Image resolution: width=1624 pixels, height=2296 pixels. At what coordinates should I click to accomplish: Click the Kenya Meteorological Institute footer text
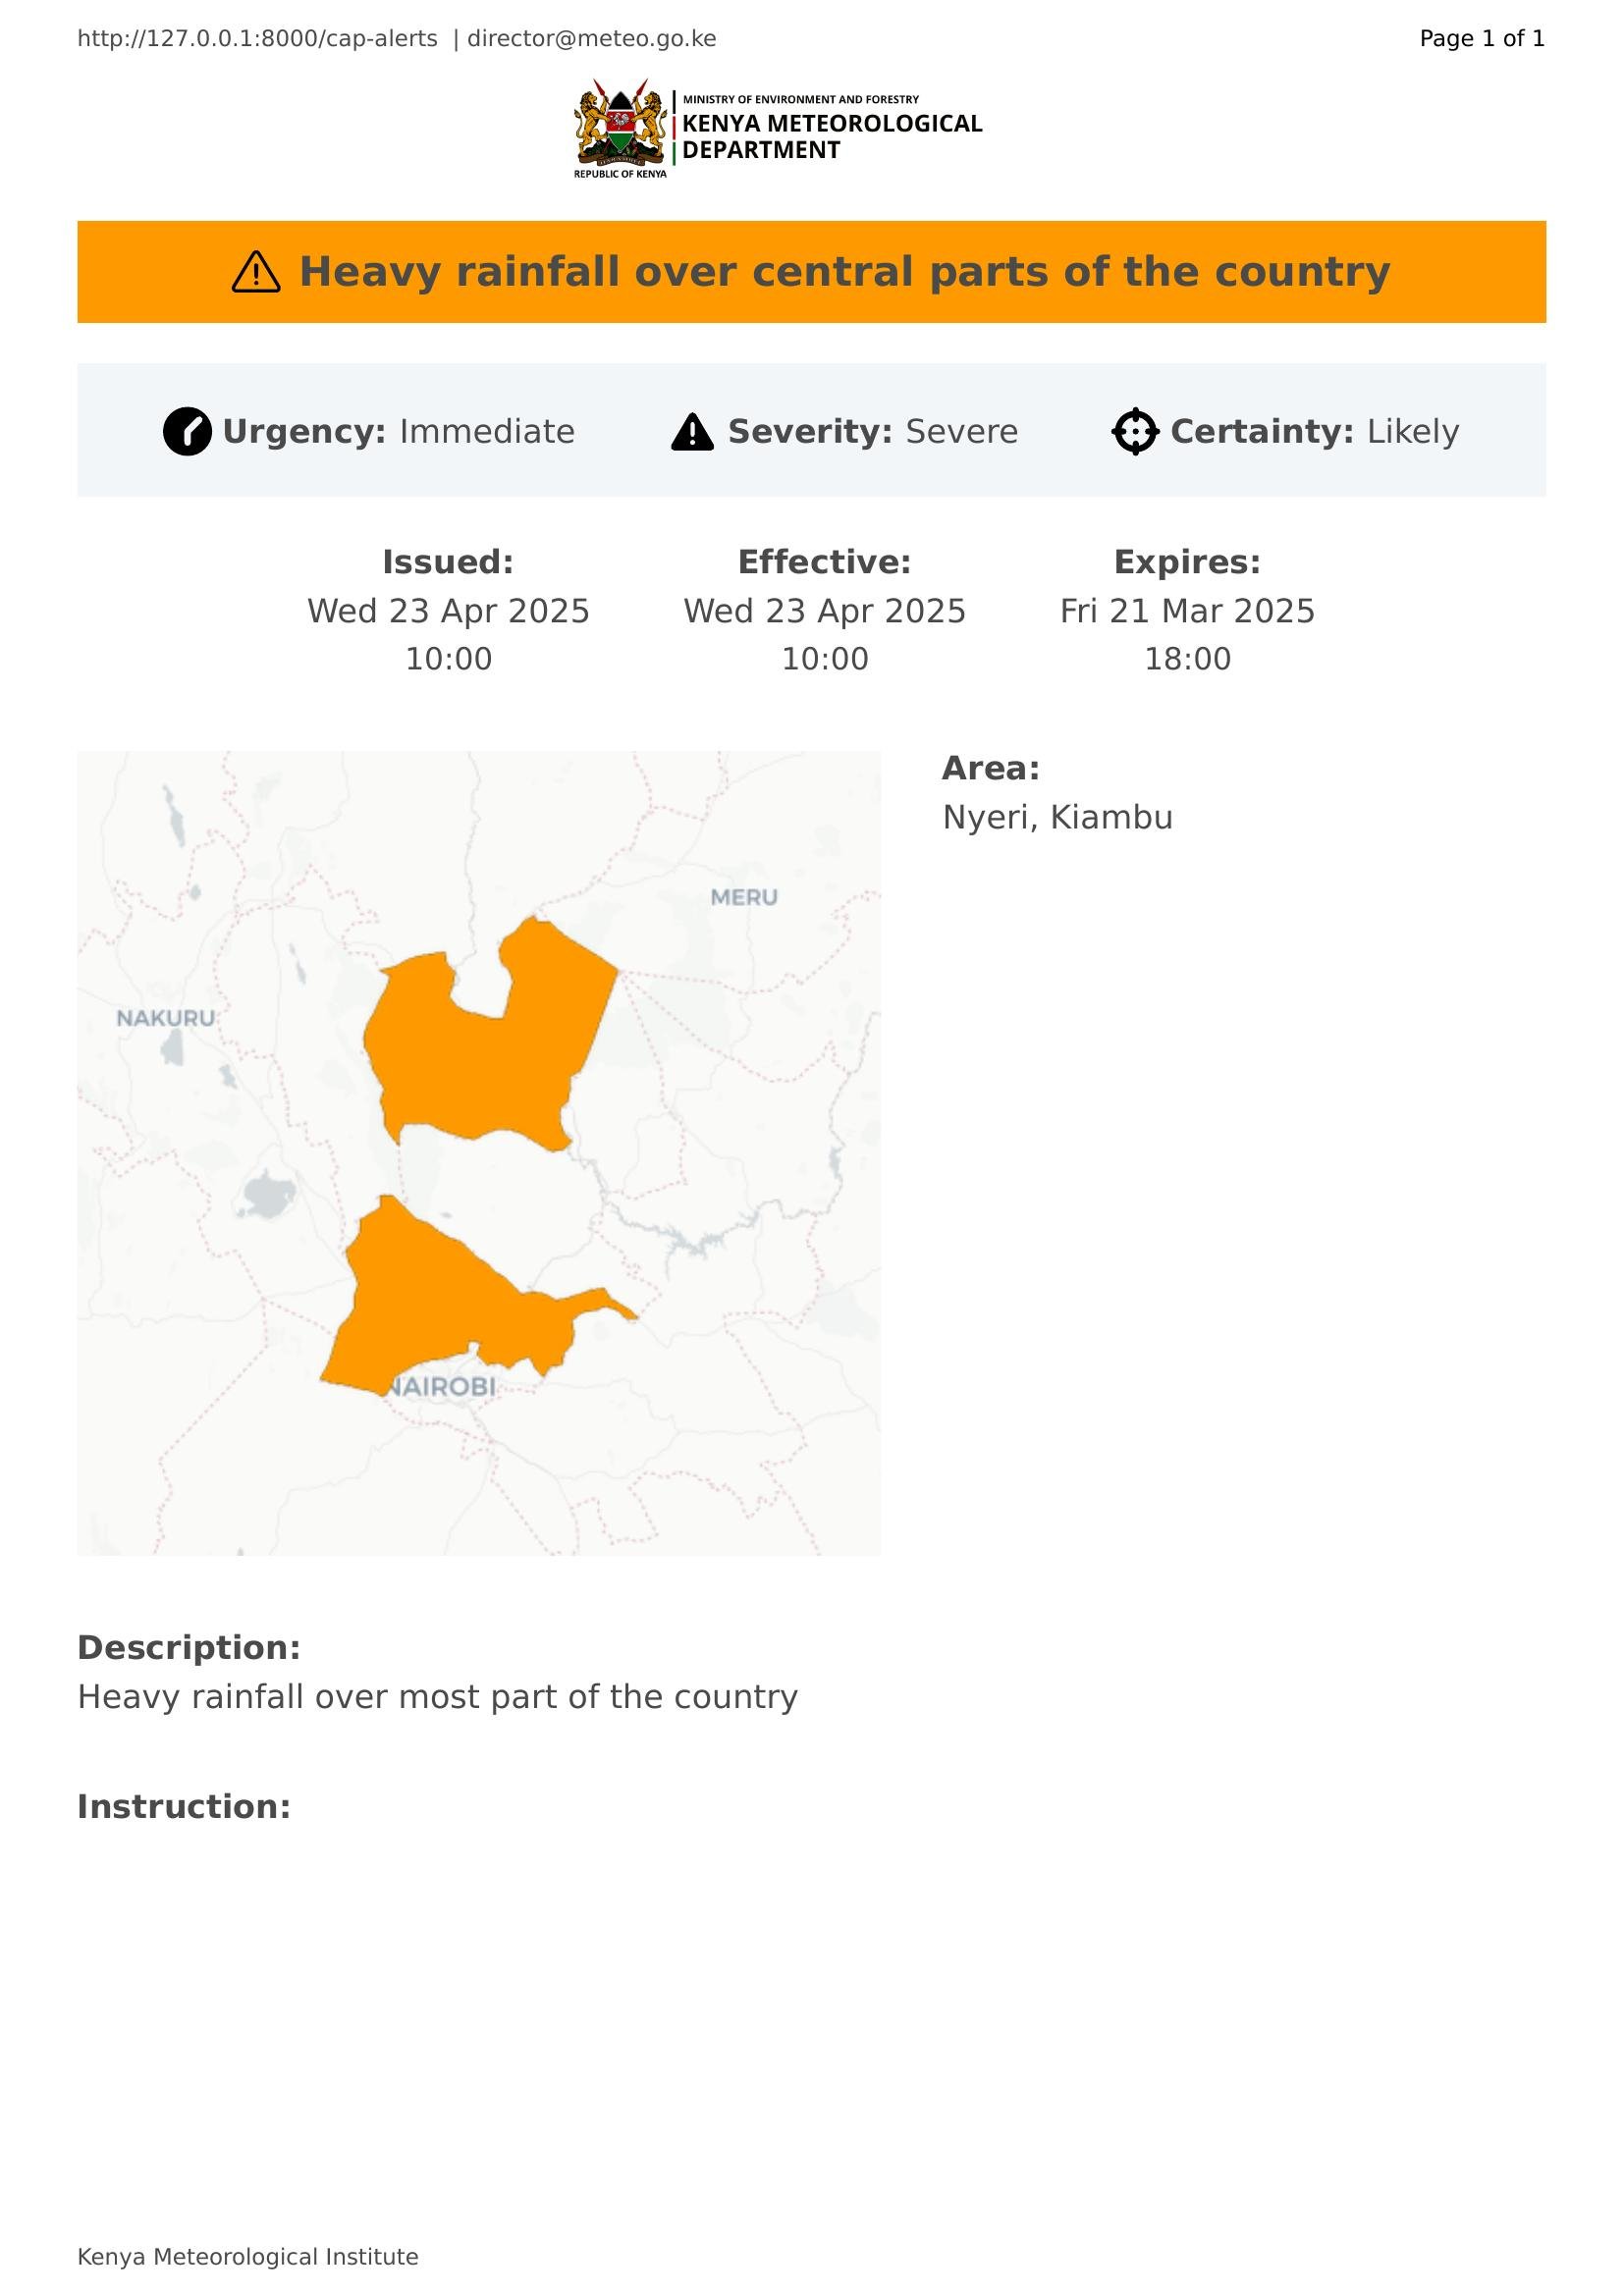[x=248, y=2257]
